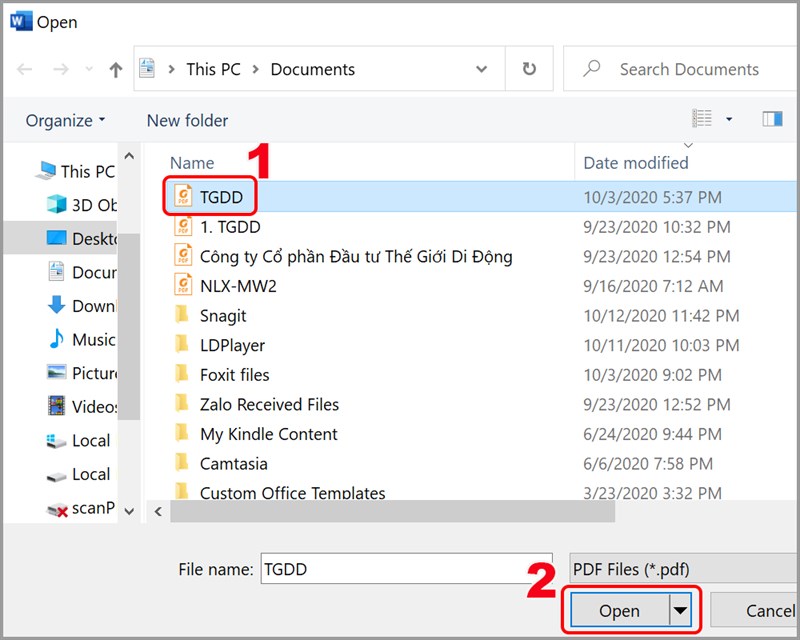Select Documents in the address path
The image size is (800, 640).
click(312, 69)
